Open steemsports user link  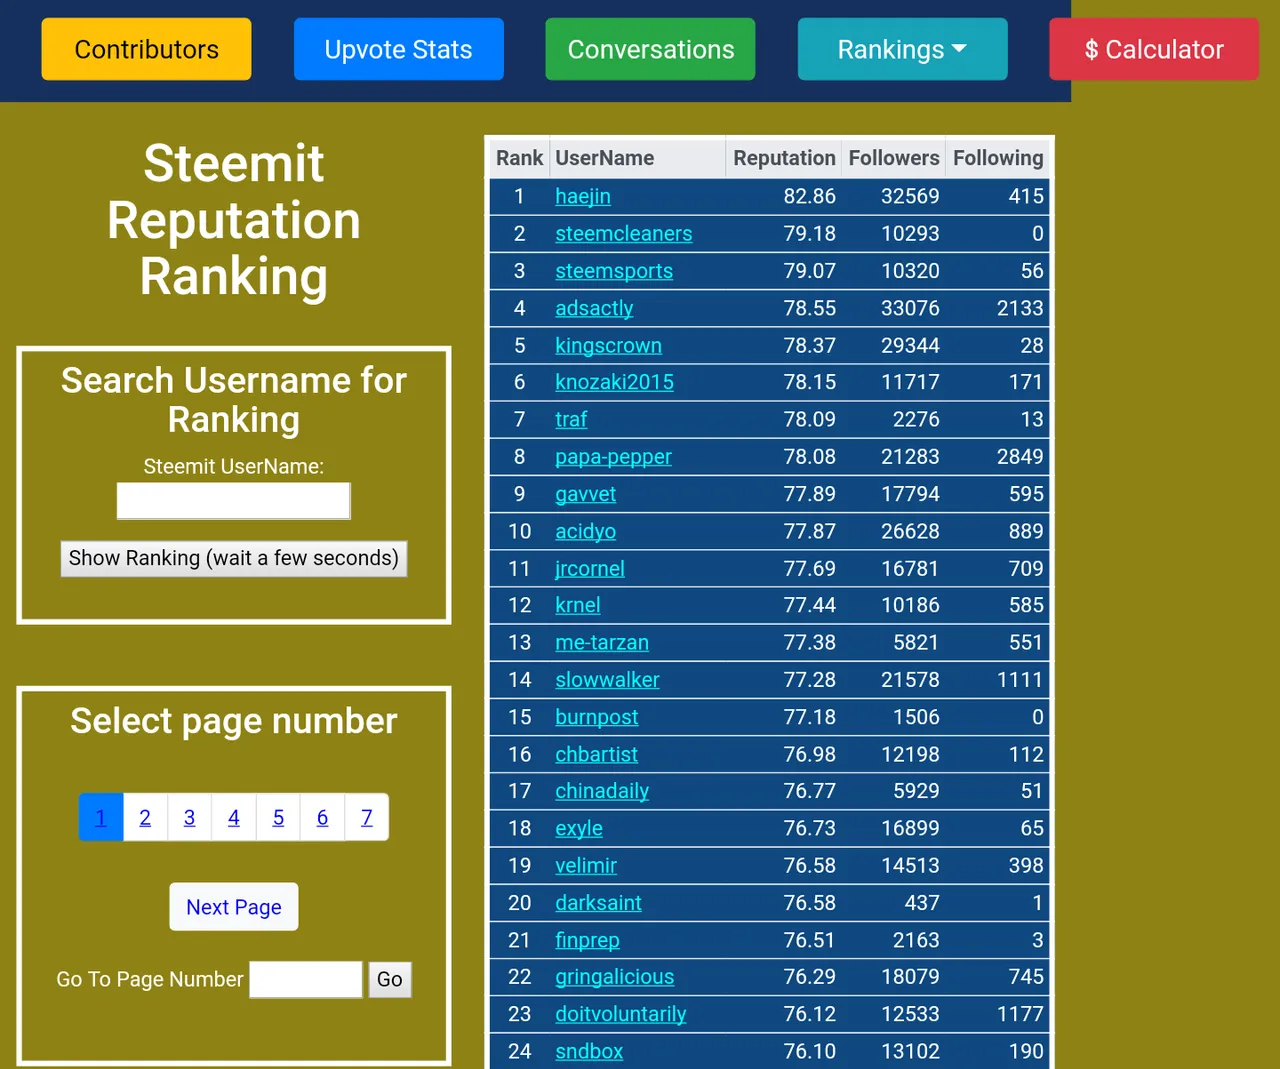[x=614, y=271]
